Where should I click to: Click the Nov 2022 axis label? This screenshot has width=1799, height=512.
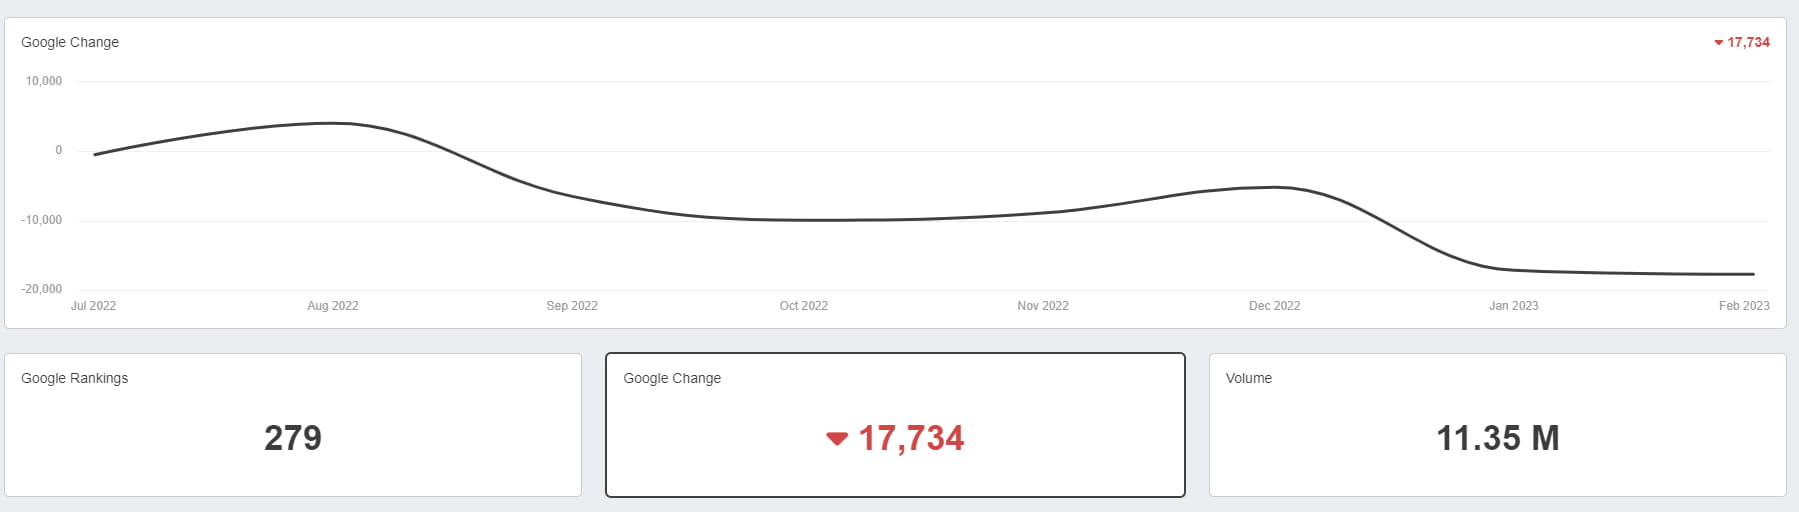pyautogui.click(x=1043, y=306)
